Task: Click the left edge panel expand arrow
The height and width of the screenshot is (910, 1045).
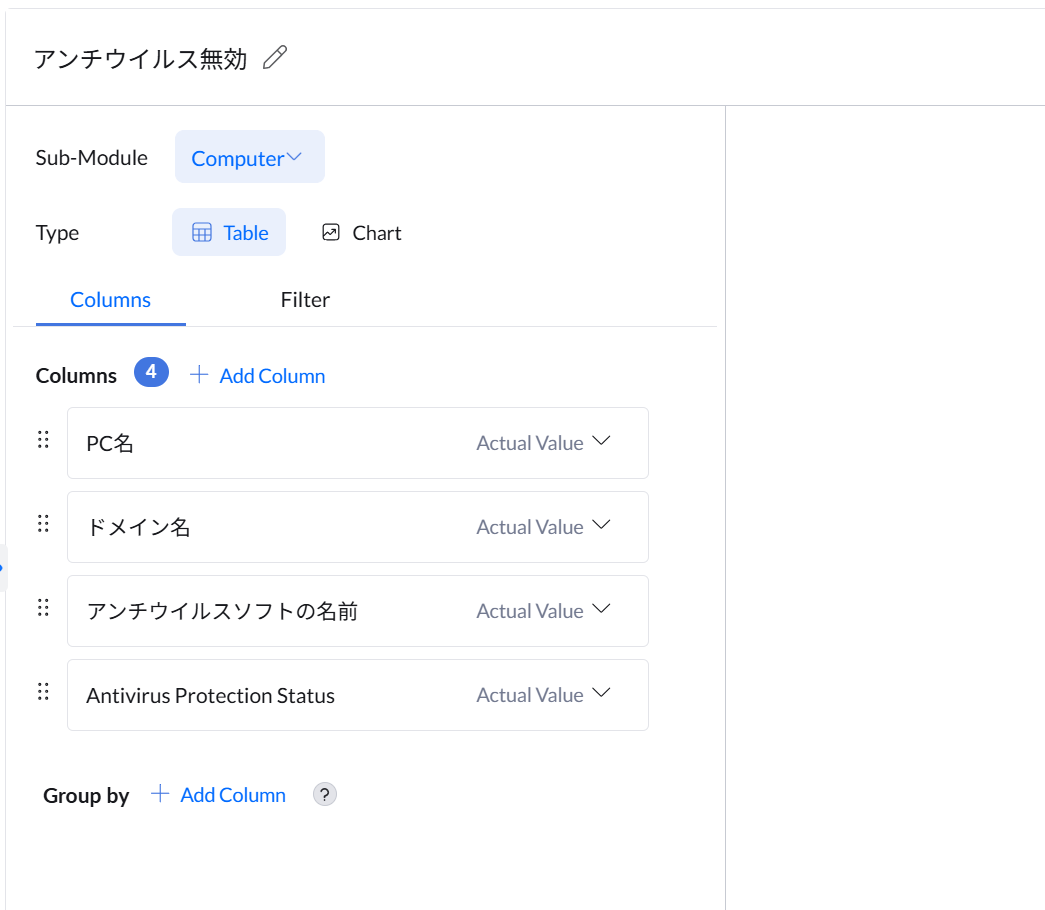Action: tap(3, 568)
